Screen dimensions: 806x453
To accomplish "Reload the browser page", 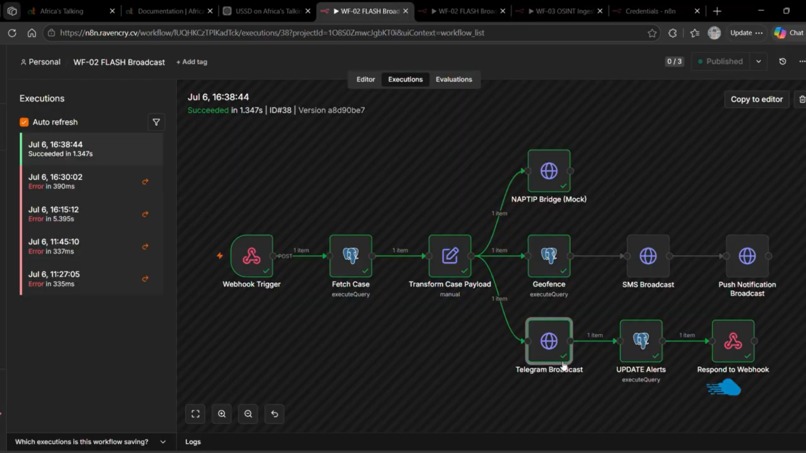I will 12,33.
